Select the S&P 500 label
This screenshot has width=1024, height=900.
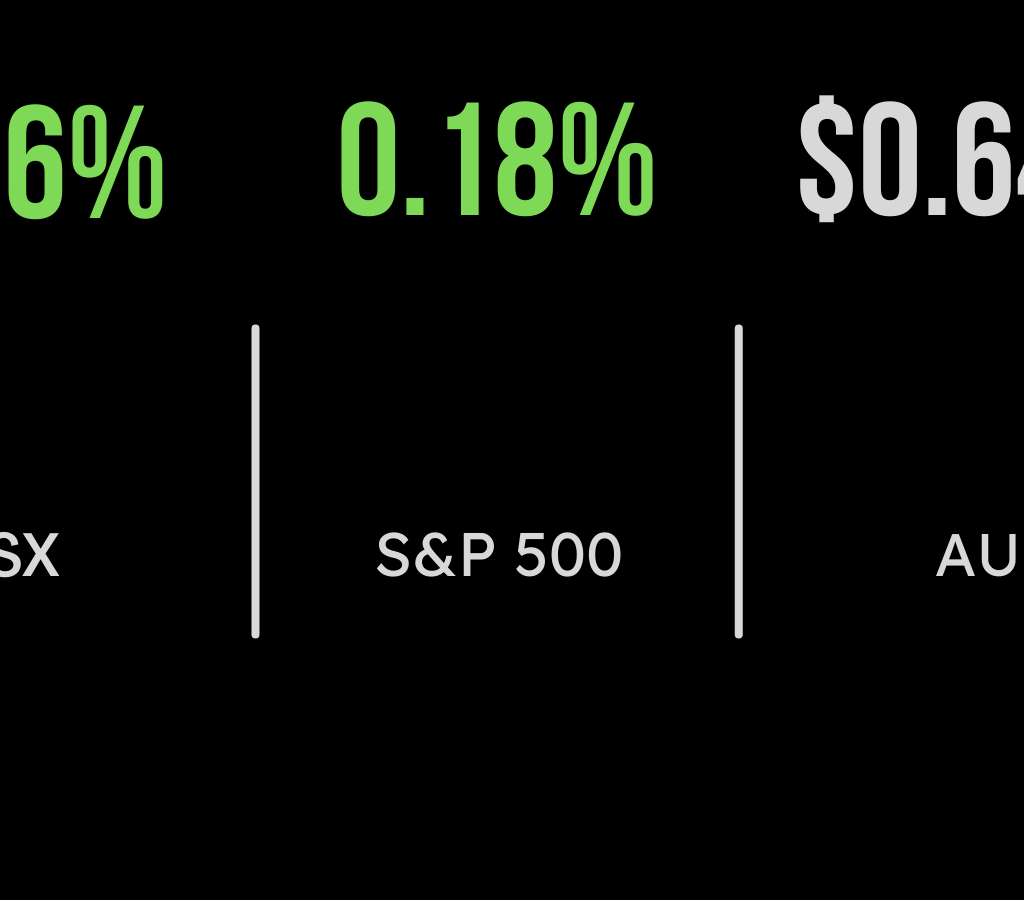click(498, 557)
